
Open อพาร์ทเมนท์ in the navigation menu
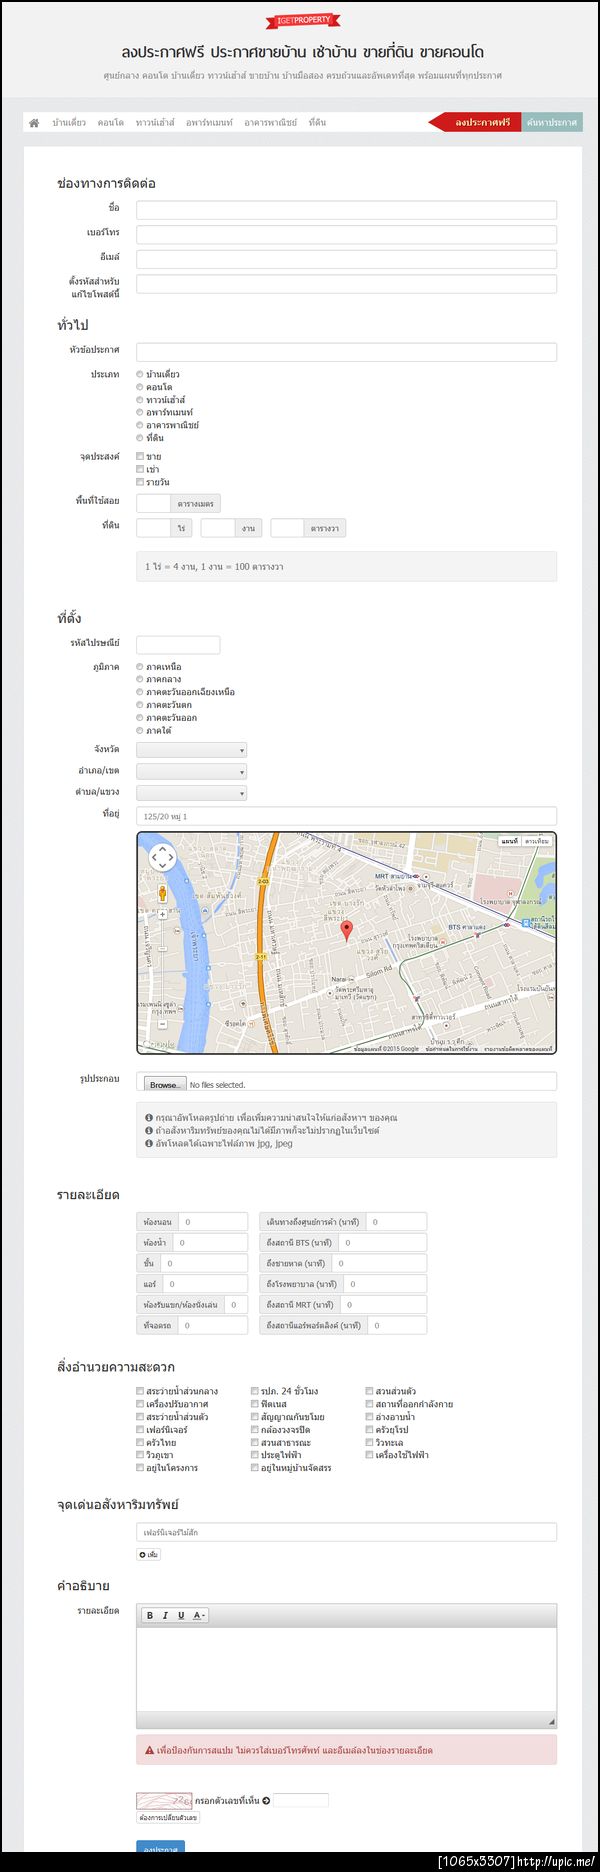point(209,122)
